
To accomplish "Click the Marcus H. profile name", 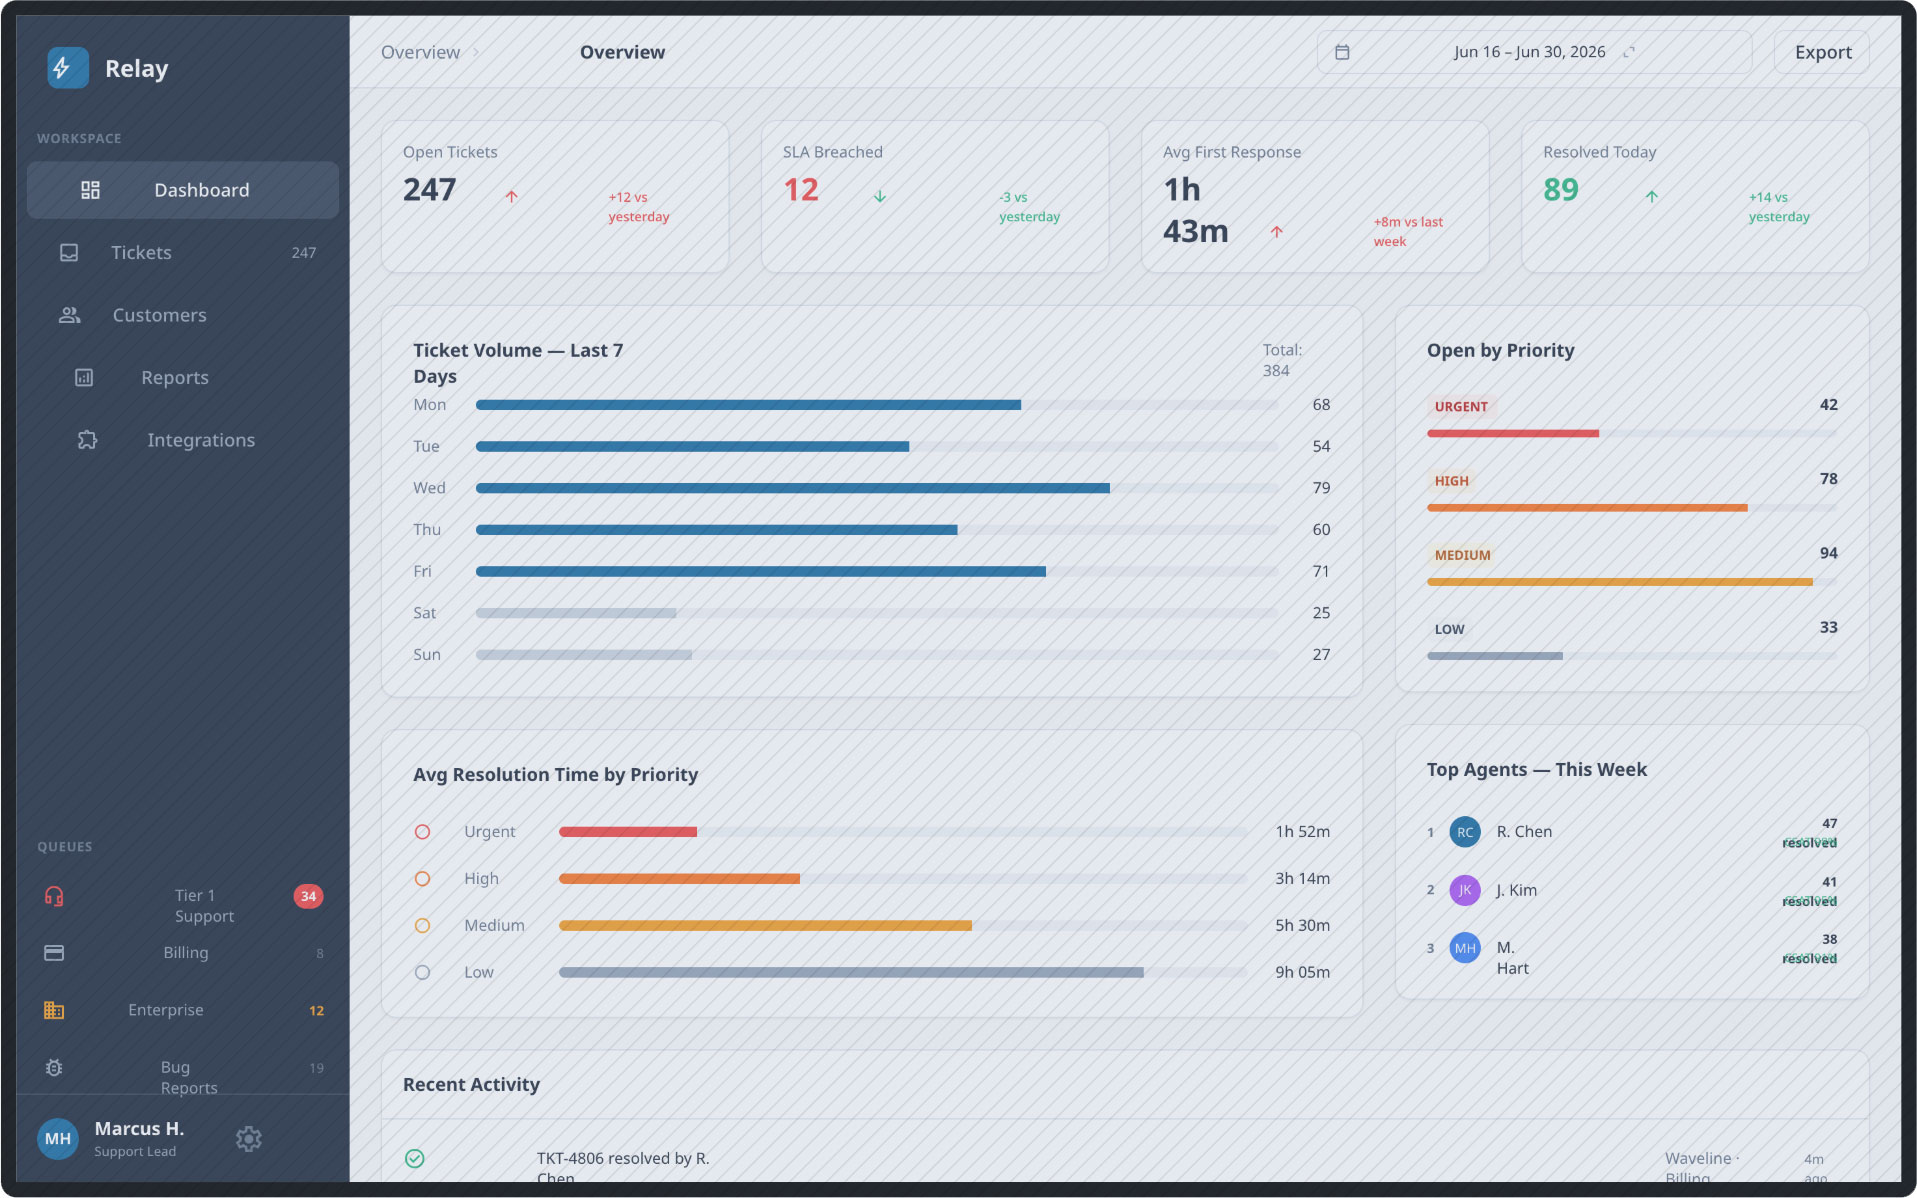I will [x=139, y=1129].
